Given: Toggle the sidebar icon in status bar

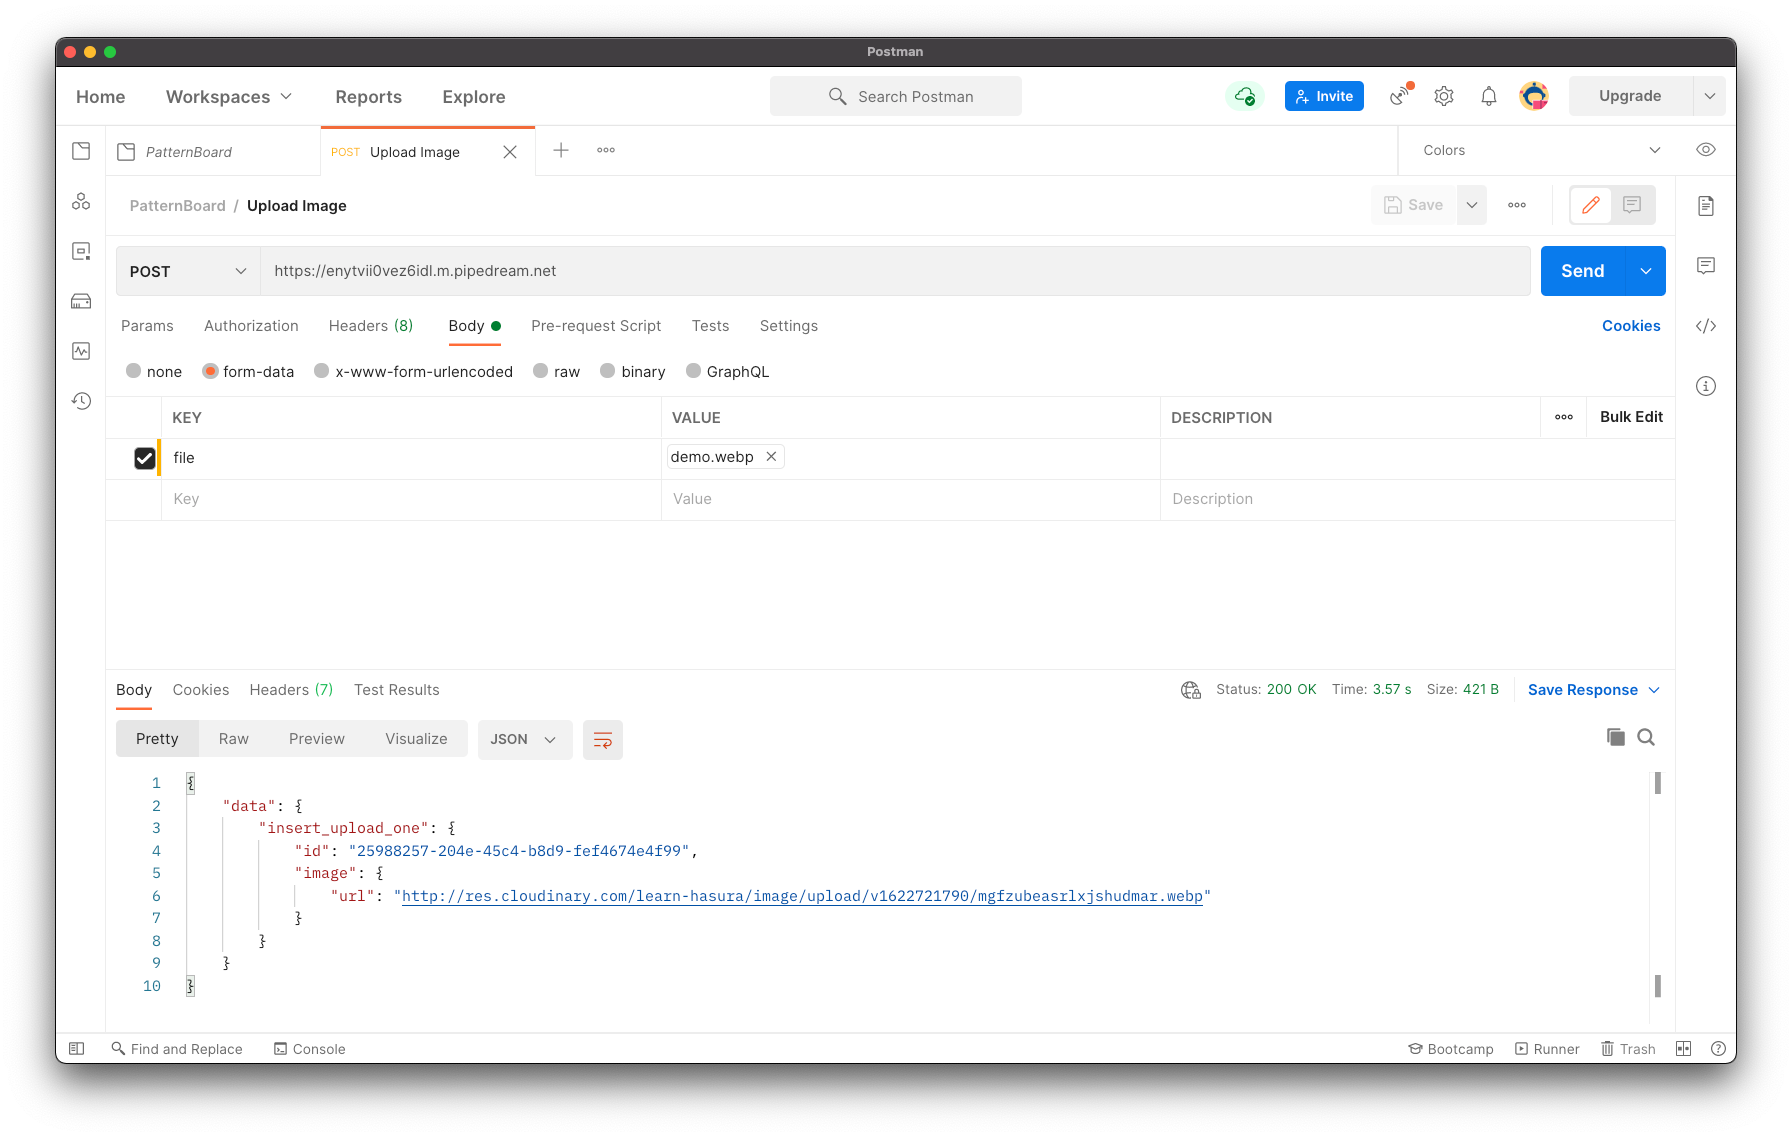Looking at the screenshot, I should (x=77, y=1049).
